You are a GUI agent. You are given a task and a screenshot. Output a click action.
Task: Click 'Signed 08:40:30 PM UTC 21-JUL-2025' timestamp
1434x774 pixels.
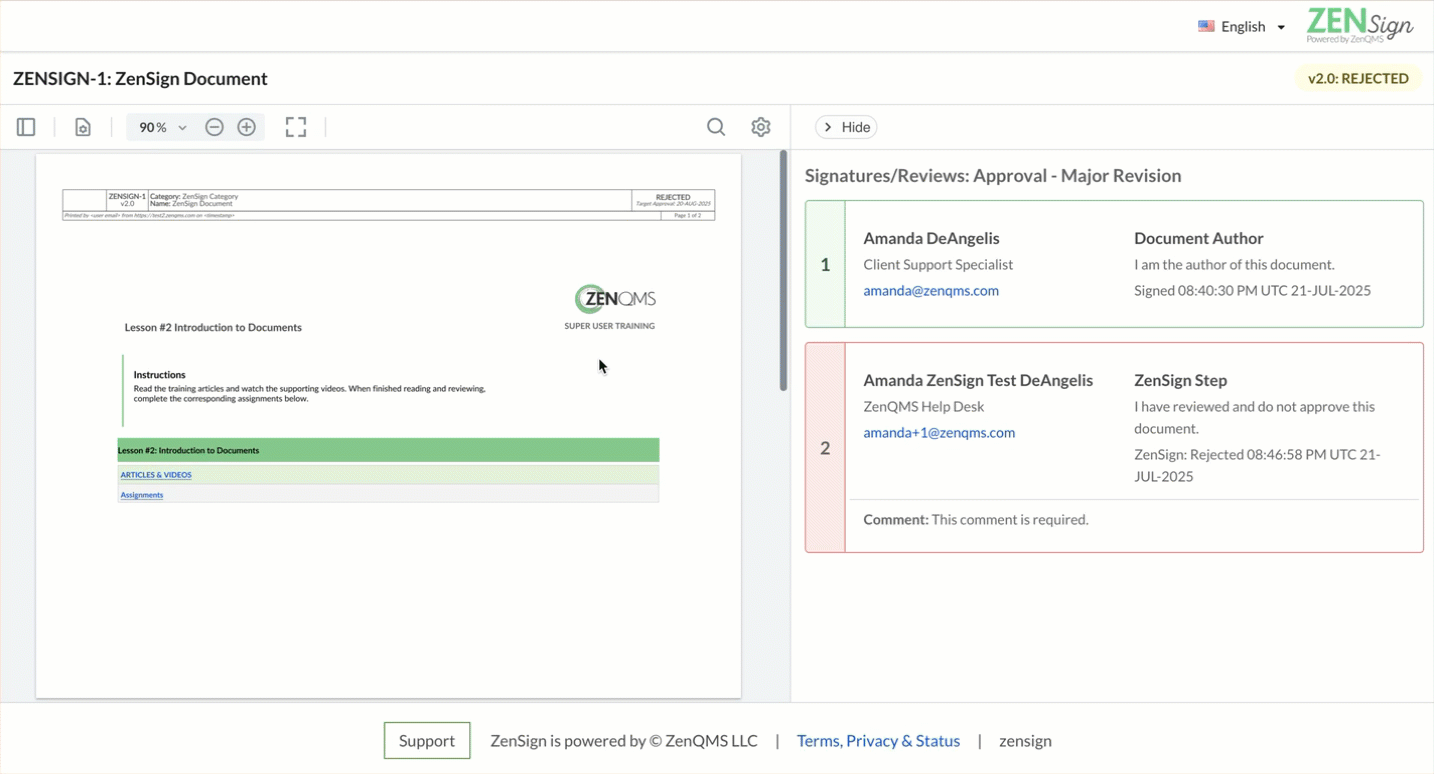coord(1252,291)
